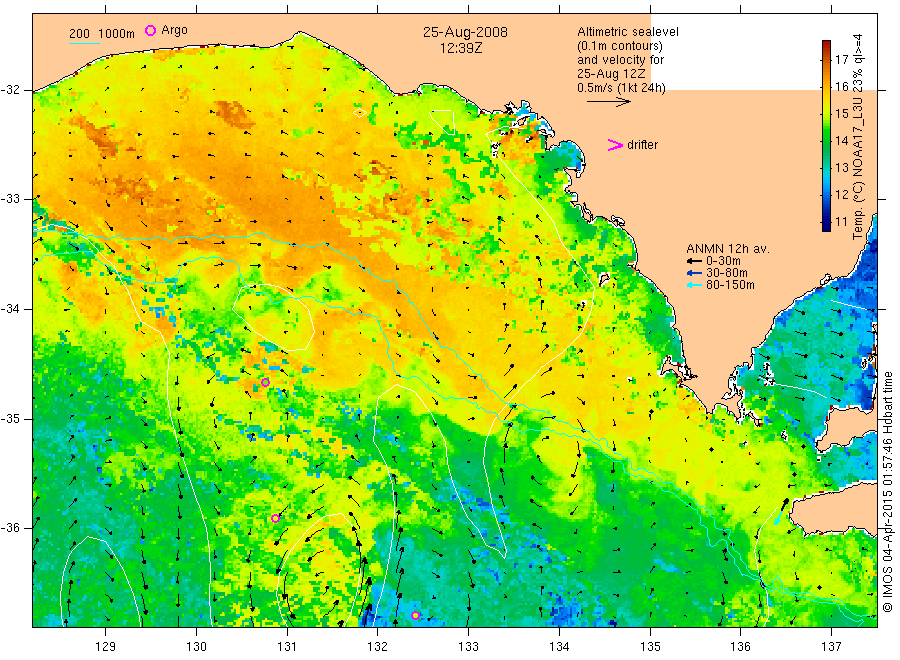Viewport: 900px width, 660px height.
Task: Click the longitude axis label "132"
Action: [x=378, y=646]
